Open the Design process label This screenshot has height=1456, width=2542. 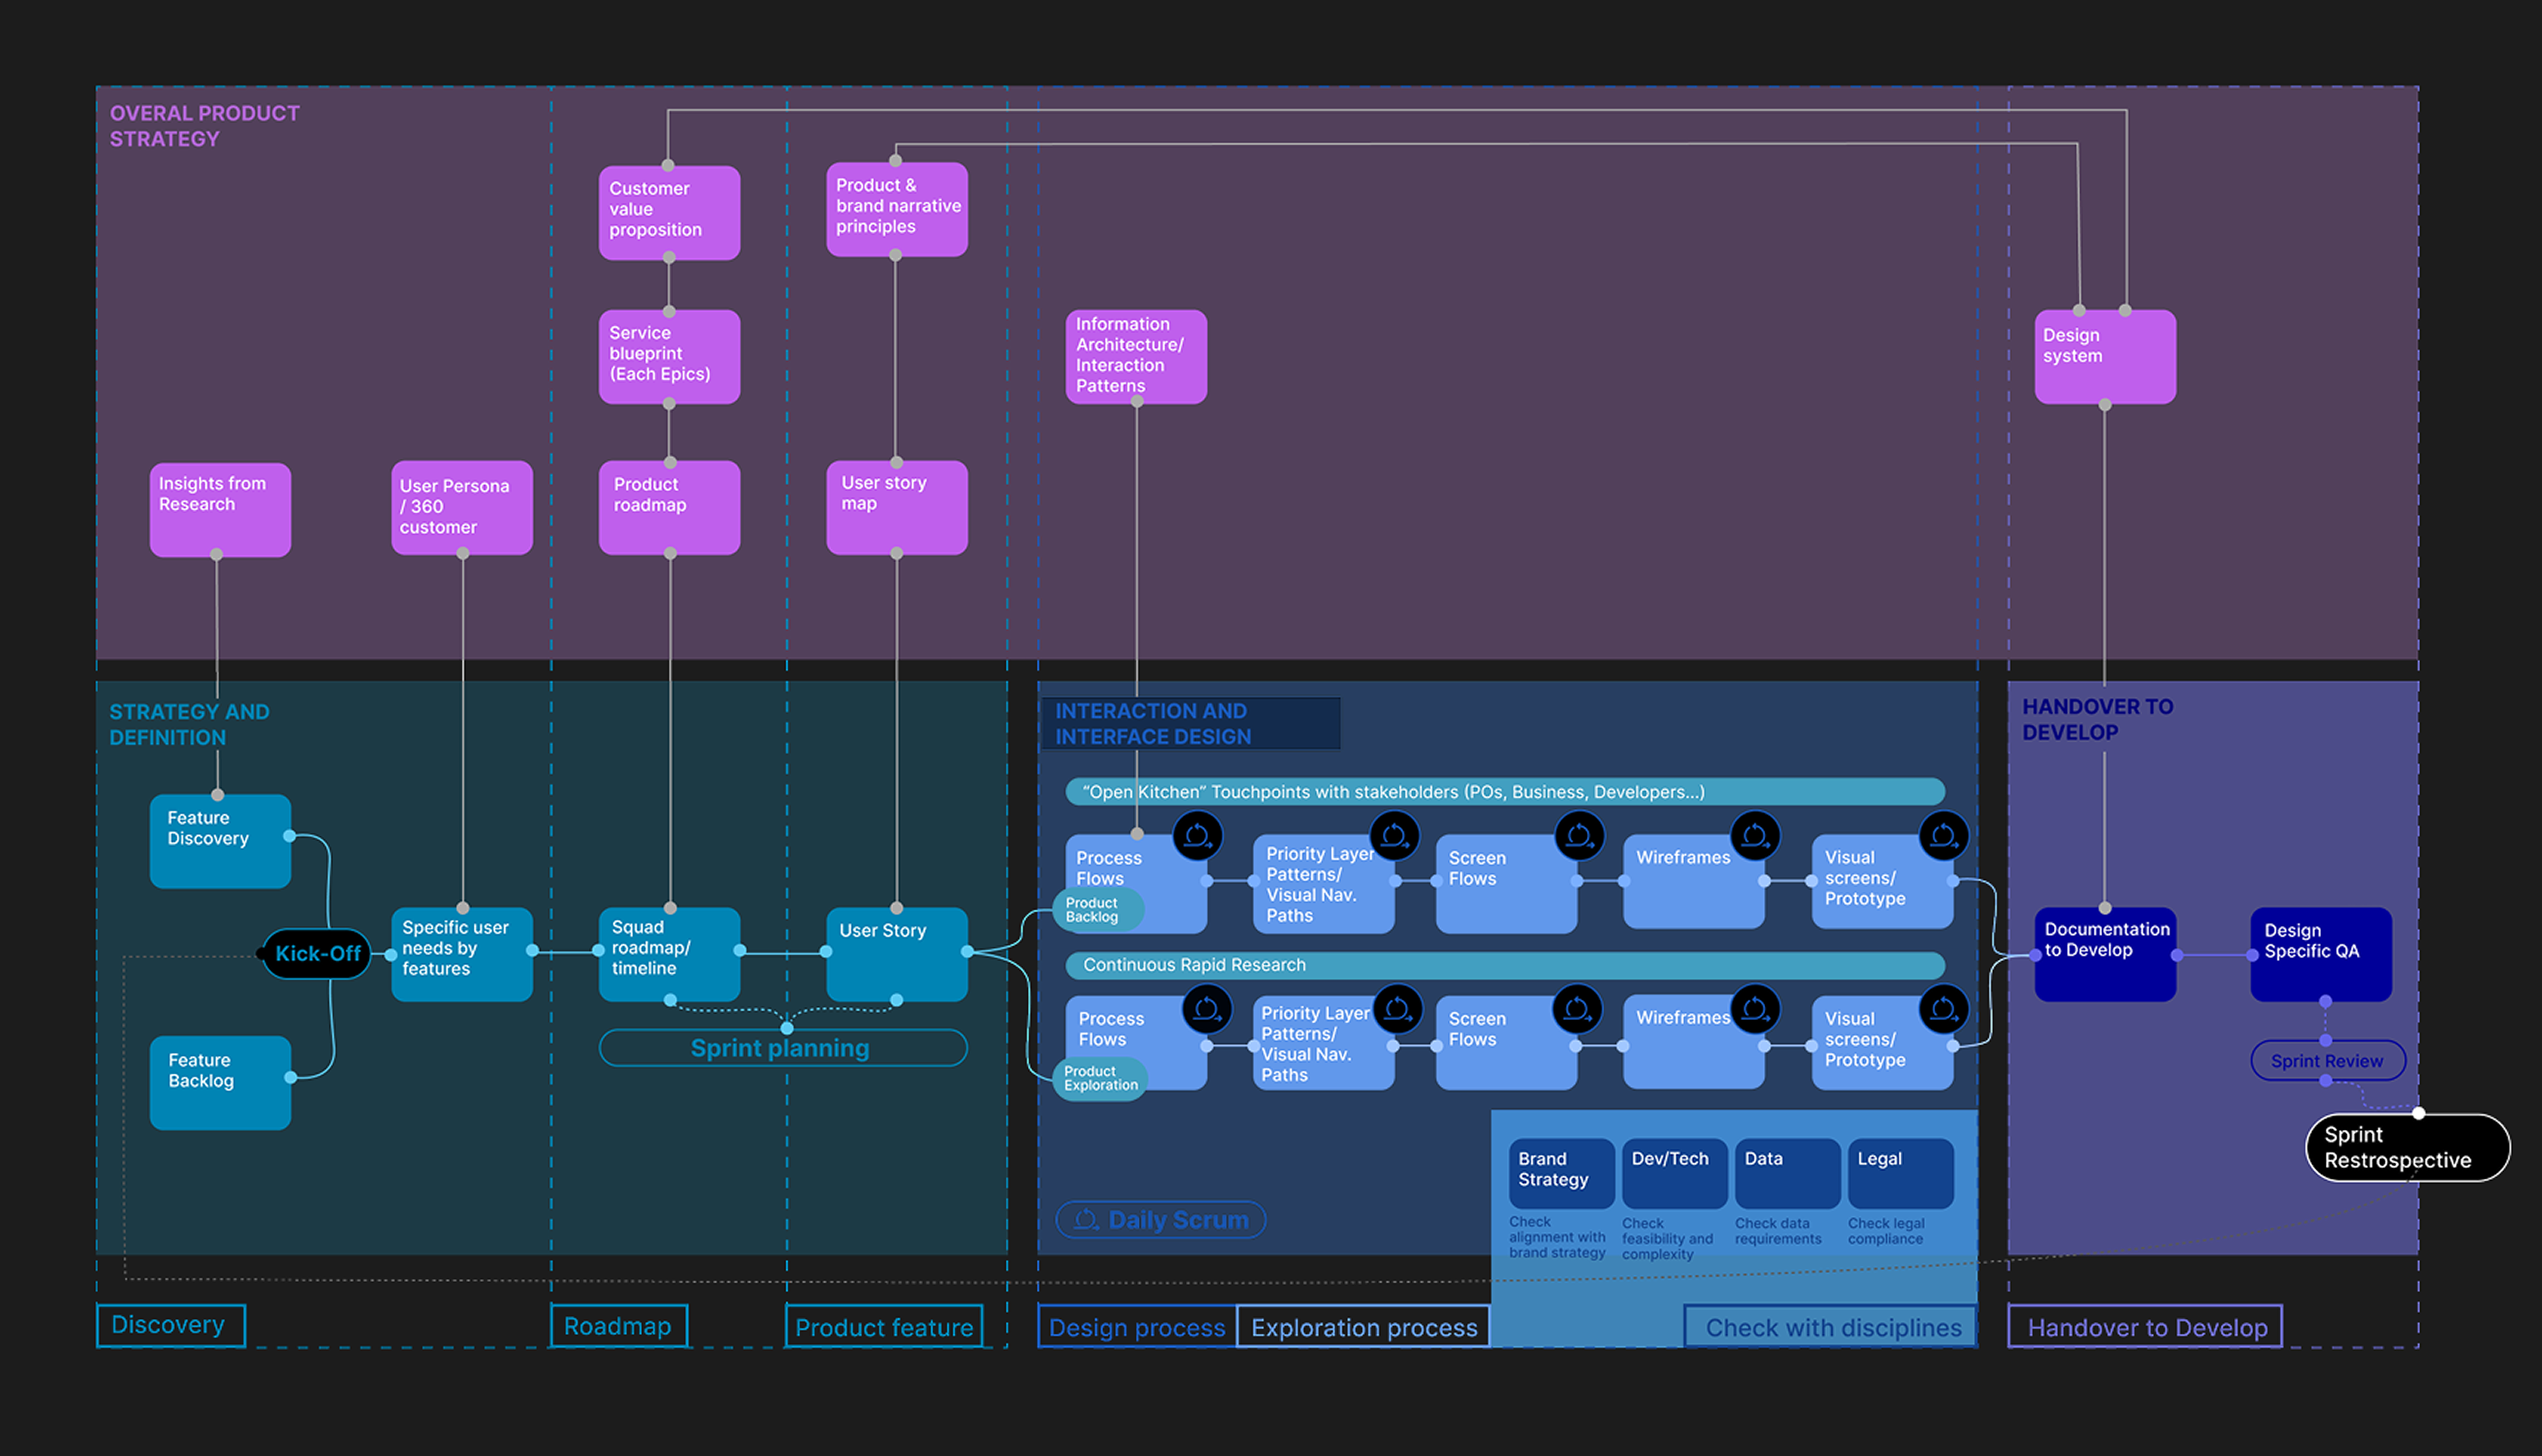pyautogui.click(x=1137, y=1327)
